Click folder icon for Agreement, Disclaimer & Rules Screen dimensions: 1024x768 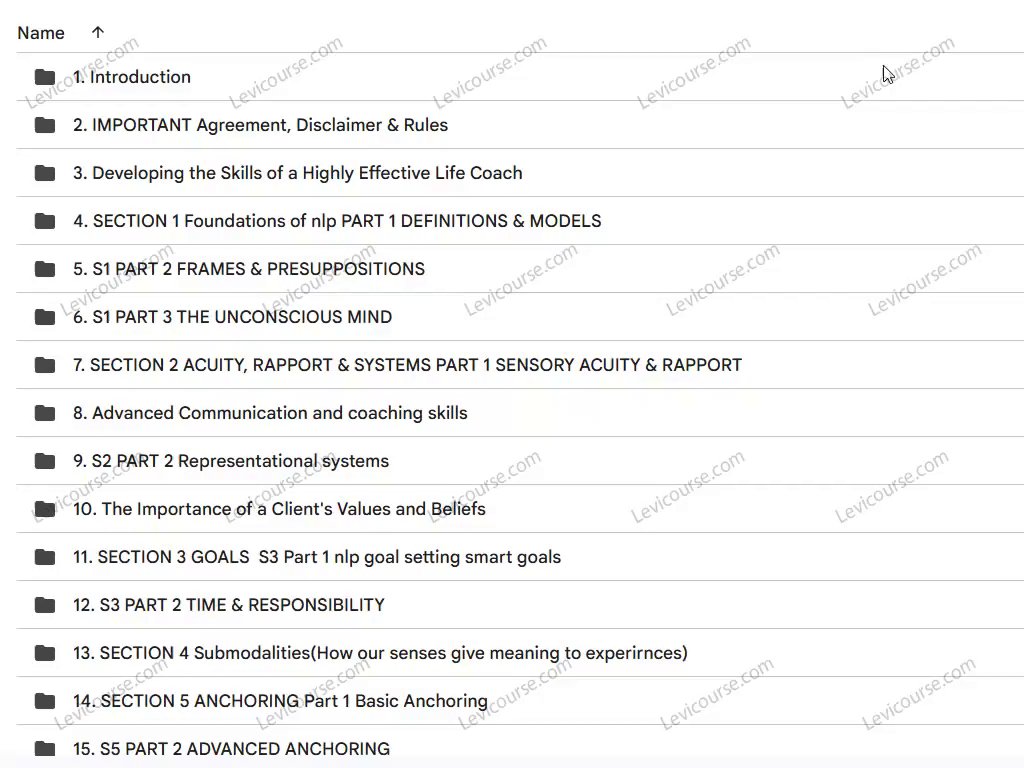[x=44, y=125]
